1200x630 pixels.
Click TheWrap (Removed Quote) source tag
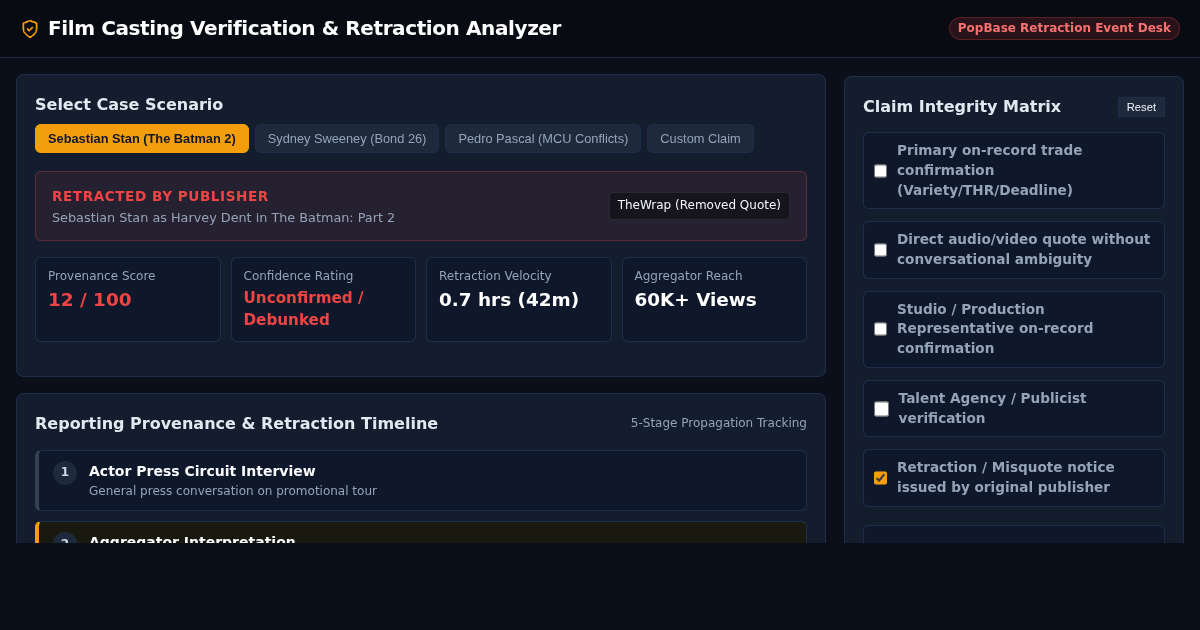(699, 205)
